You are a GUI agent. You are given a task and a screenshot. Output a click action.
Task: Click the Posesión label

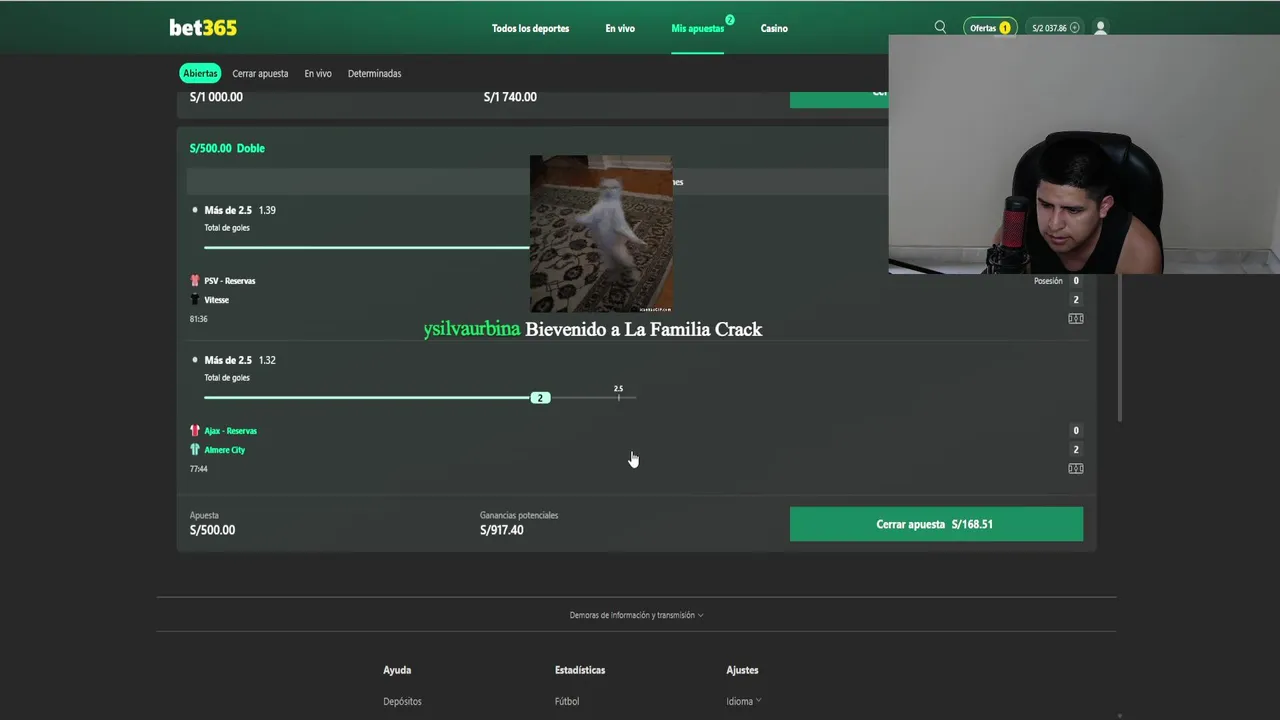1048,281
